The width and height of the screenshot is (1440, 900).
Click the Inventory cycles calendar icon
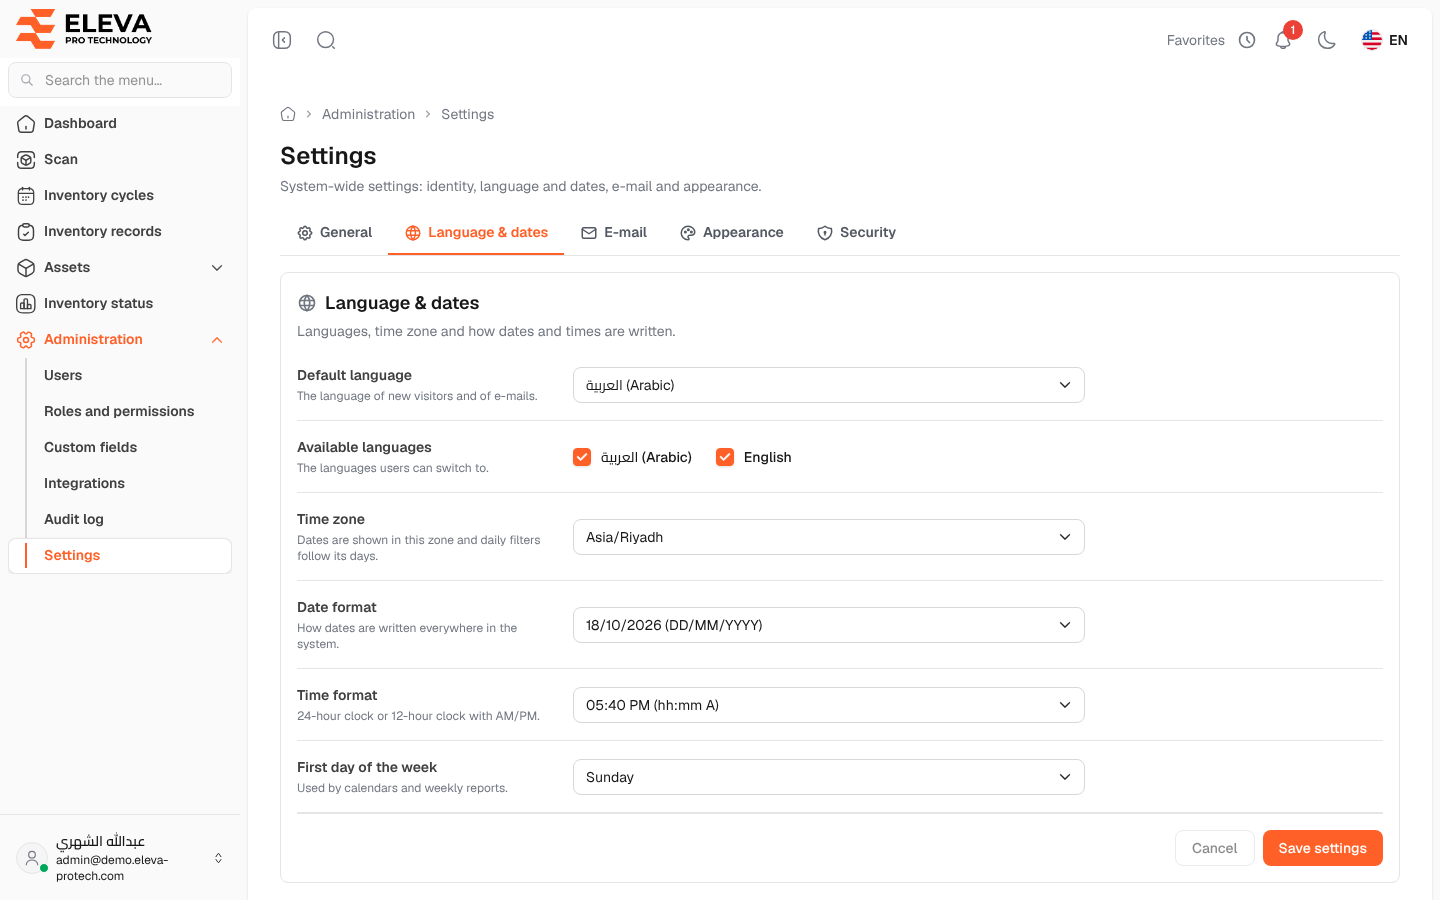click(26, 196)
